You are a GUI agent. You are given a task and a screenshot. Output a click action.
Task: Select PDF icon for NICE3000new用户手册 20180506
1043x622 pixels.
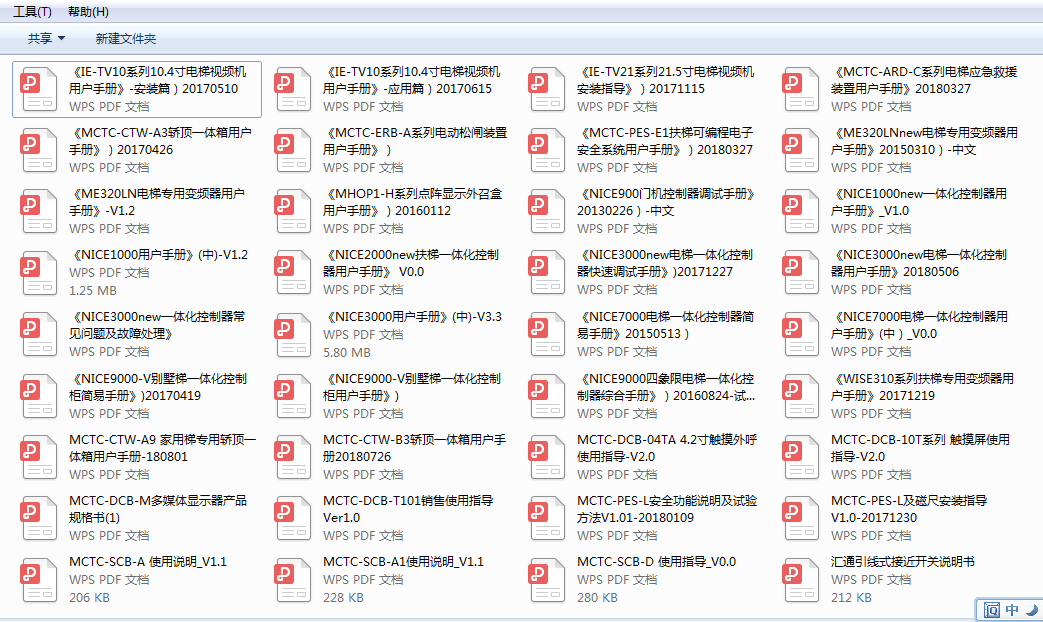tap(801, 273)
